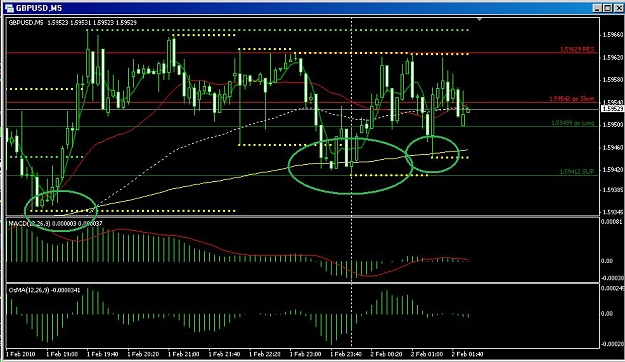The height and width of the screenshot is (362, 625).
Task: Click price axis value 1.59580
Action: click(x=613, y=80)
